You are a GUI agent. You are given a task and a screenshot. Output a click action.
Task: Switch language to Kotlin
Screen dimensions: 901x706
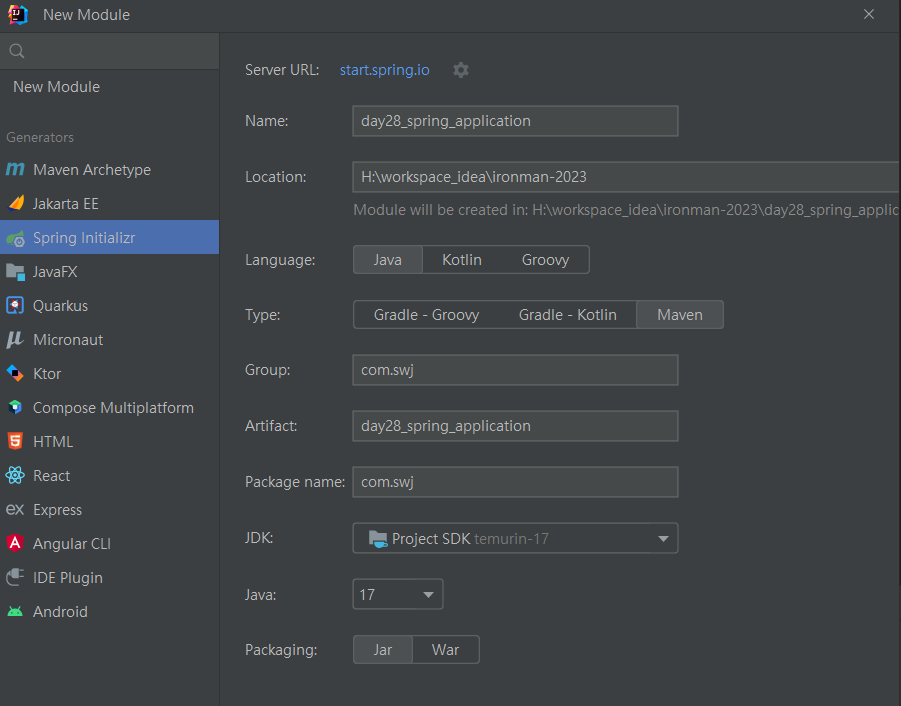click(461, 260)
